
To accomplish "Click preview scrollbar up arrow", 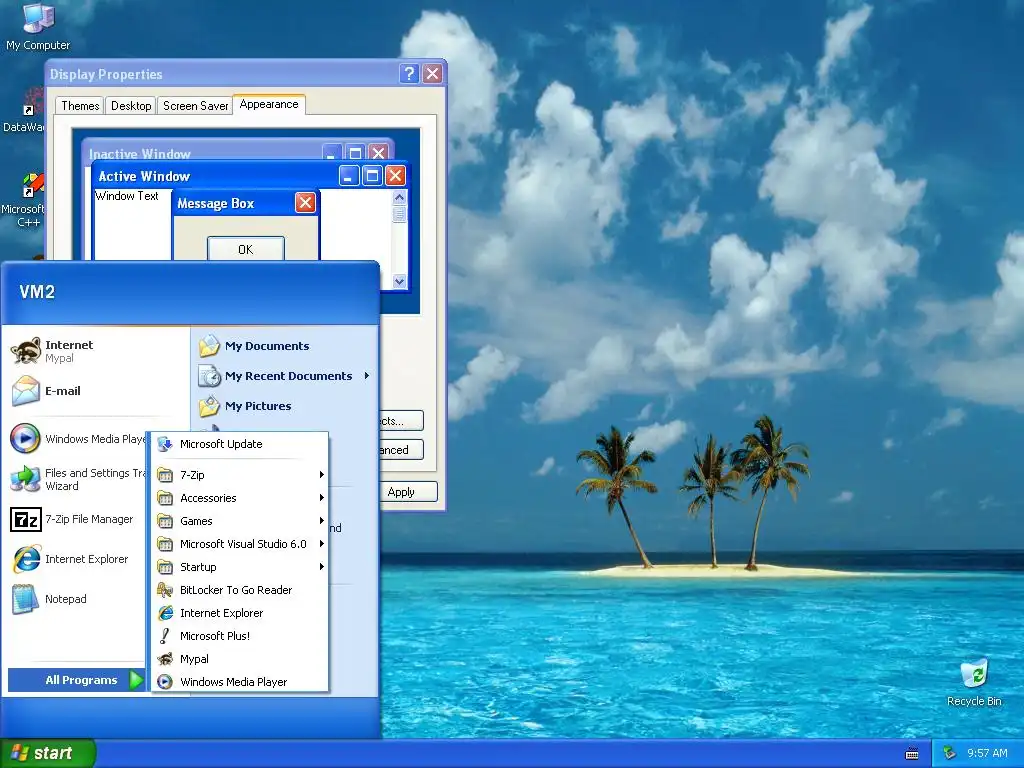I will tap(399, 197).
